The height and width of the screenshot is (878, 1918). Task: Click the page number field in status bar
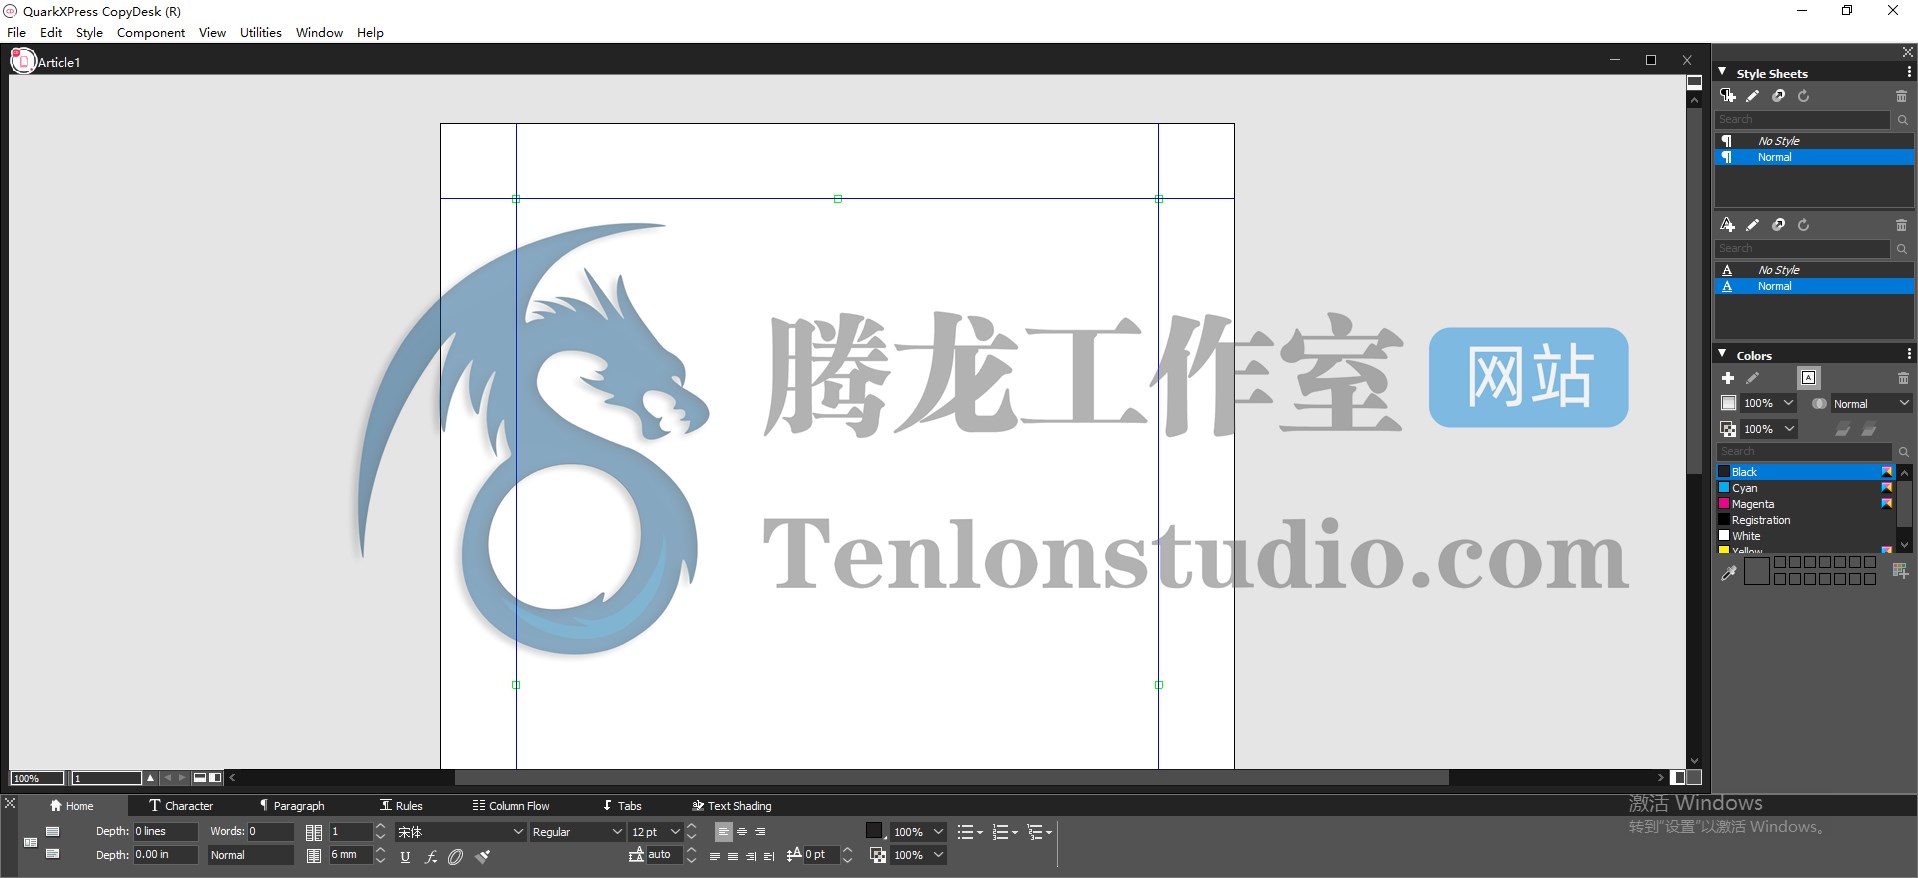(107, 778)
